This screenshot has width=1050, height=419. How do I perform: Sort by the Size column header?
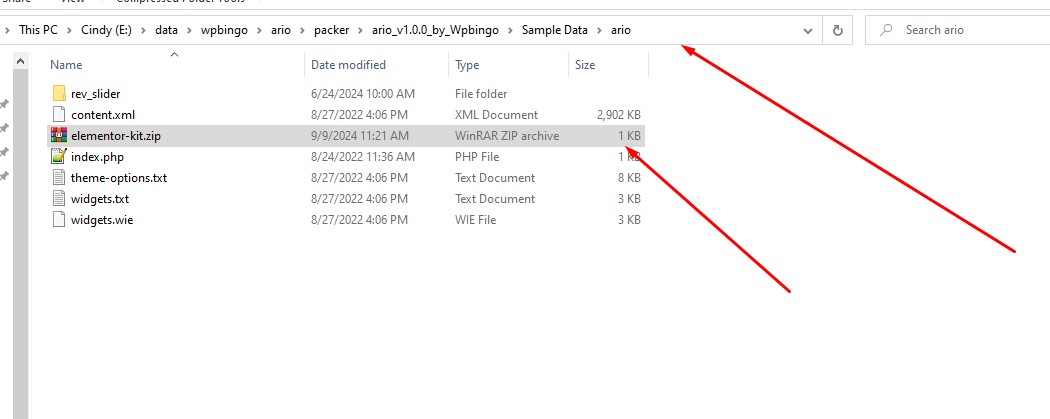point(585,65)
